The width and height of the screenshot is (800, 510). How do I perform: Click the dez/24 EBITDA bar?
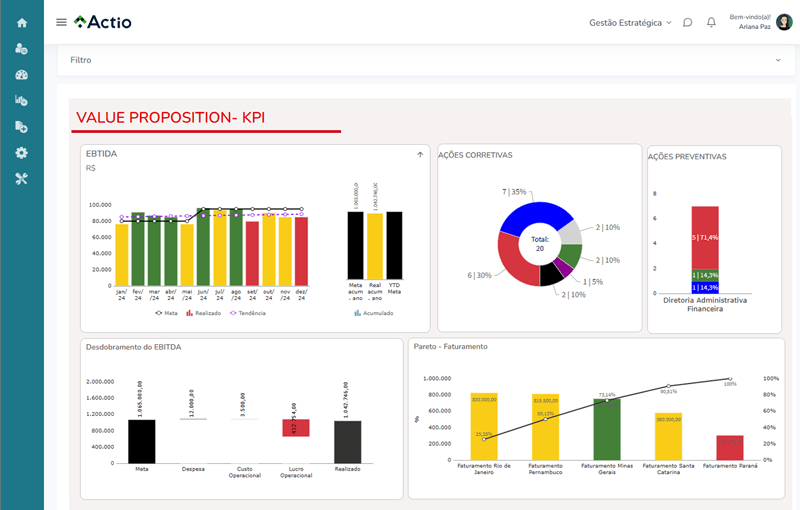[302, 251]
